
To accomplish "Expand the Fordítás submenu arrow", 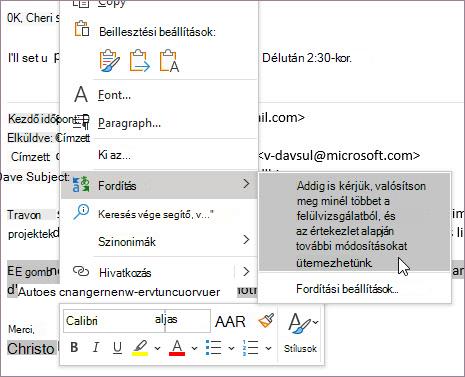I will click(246, 184).
